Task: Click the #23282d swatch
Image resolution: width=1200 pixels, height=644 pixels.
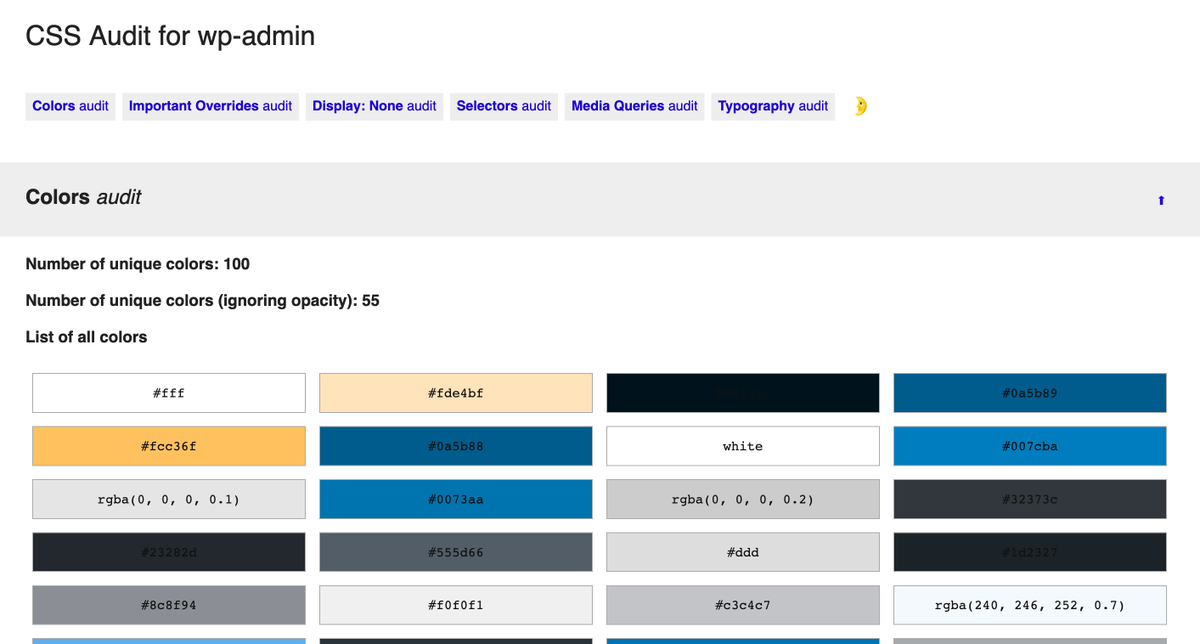Action: tap(169, 552)
